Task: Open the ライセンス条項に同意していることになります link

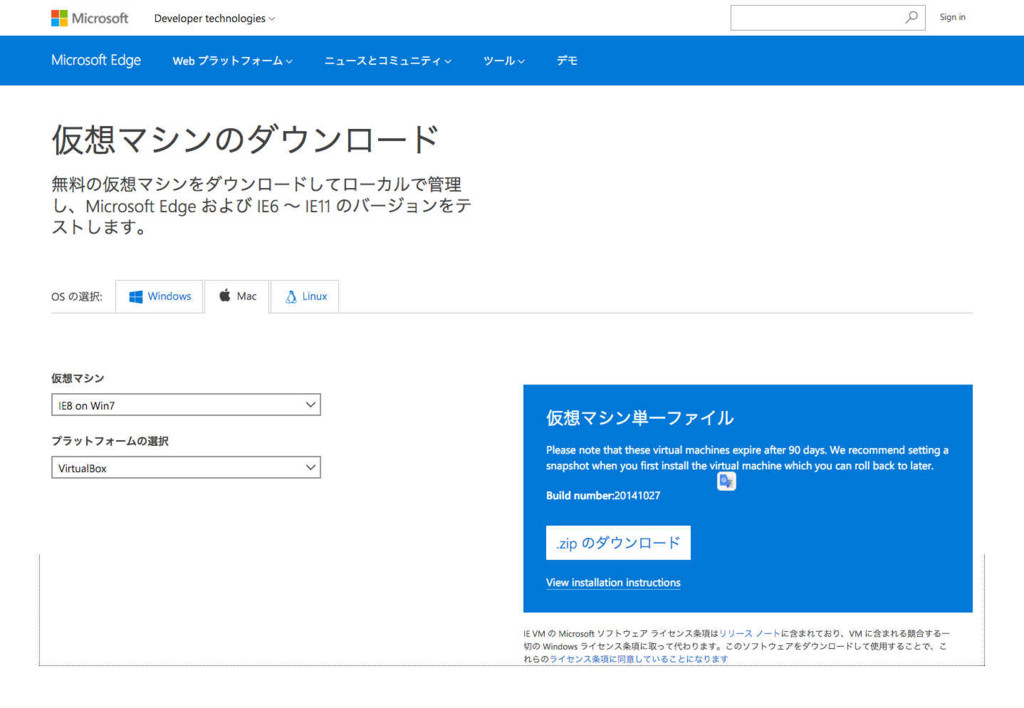Action: tap(639, 659)
